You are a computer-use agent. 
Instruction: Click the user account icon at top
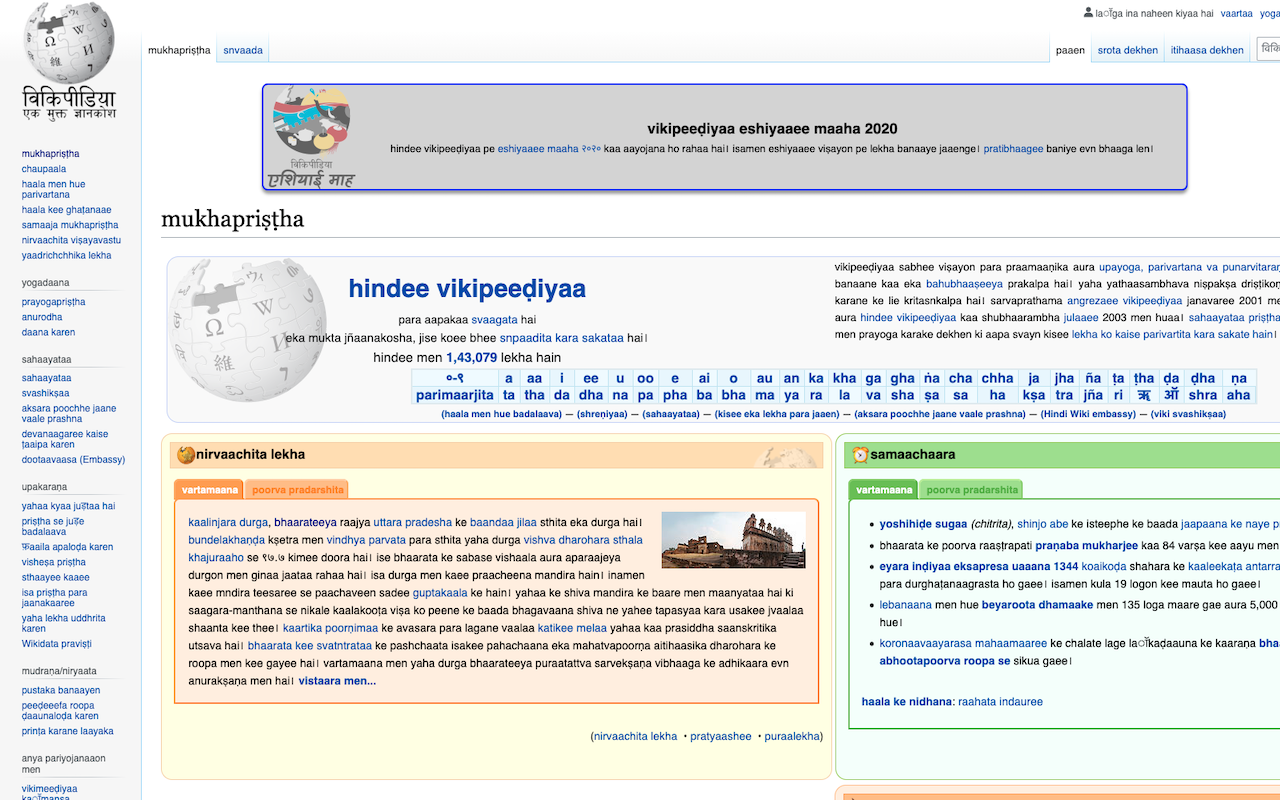pyautogui.click(x=1088, y=13)
